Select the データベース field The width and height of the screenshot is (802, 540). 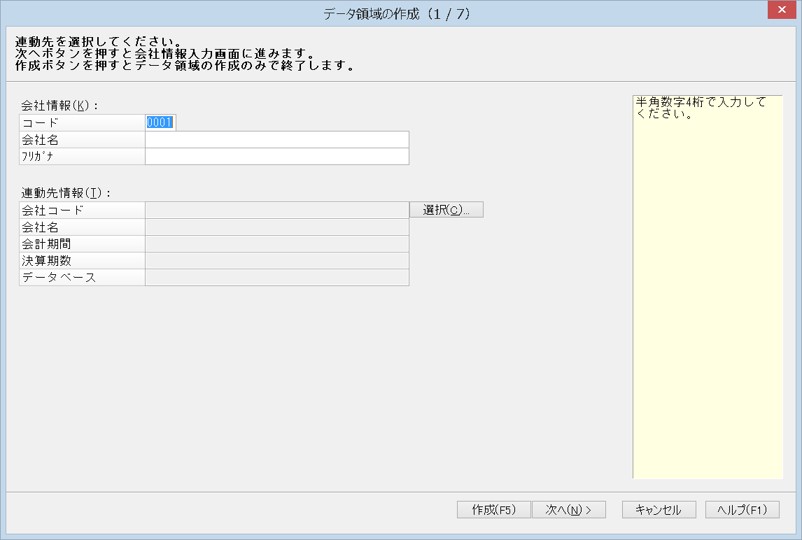(277, 277)
